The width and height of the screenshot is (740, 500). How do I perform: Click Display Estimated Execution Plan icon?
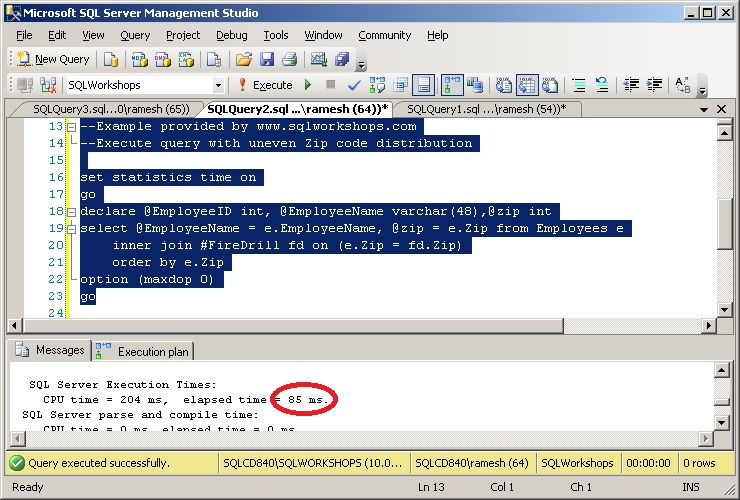[377, 85]
